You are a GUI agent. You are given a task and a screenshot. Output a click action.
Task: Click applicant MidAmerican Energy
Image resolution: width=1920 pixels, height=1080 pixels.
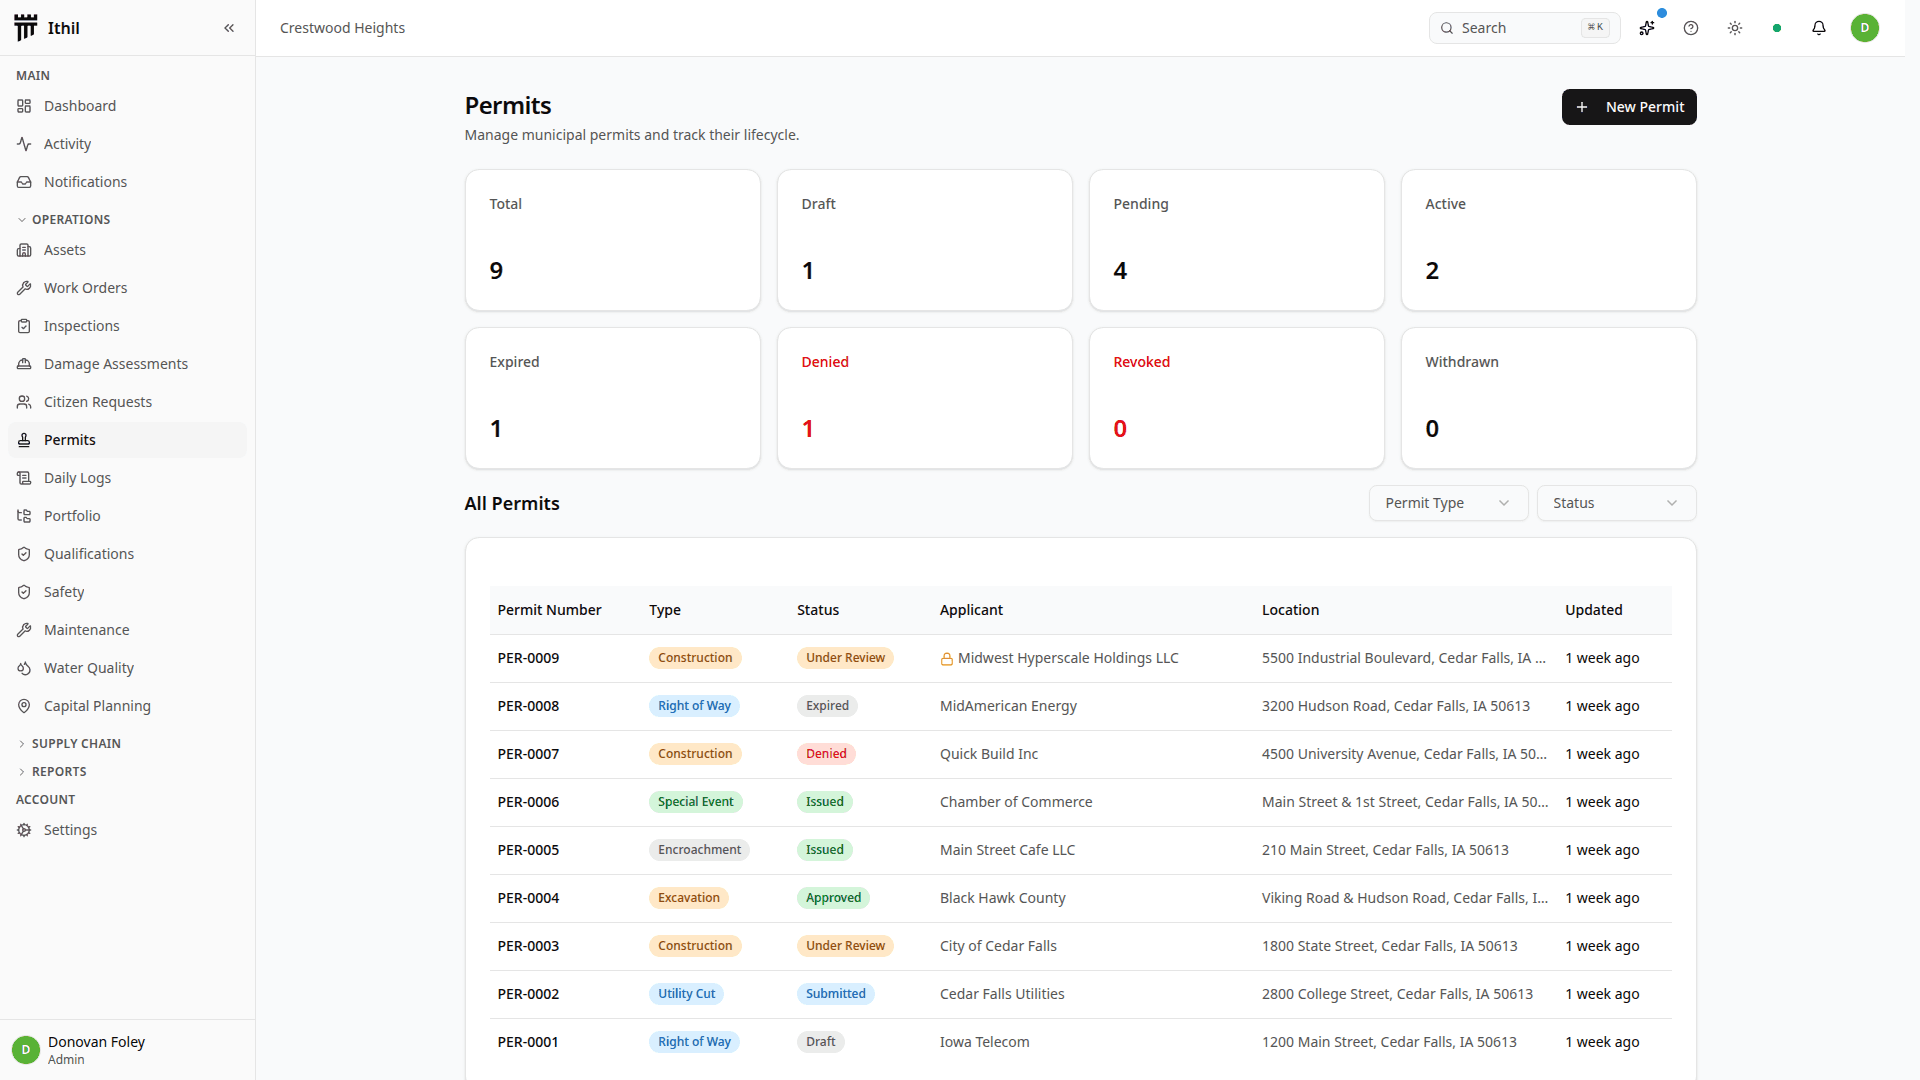click(x=1008, y=706)
